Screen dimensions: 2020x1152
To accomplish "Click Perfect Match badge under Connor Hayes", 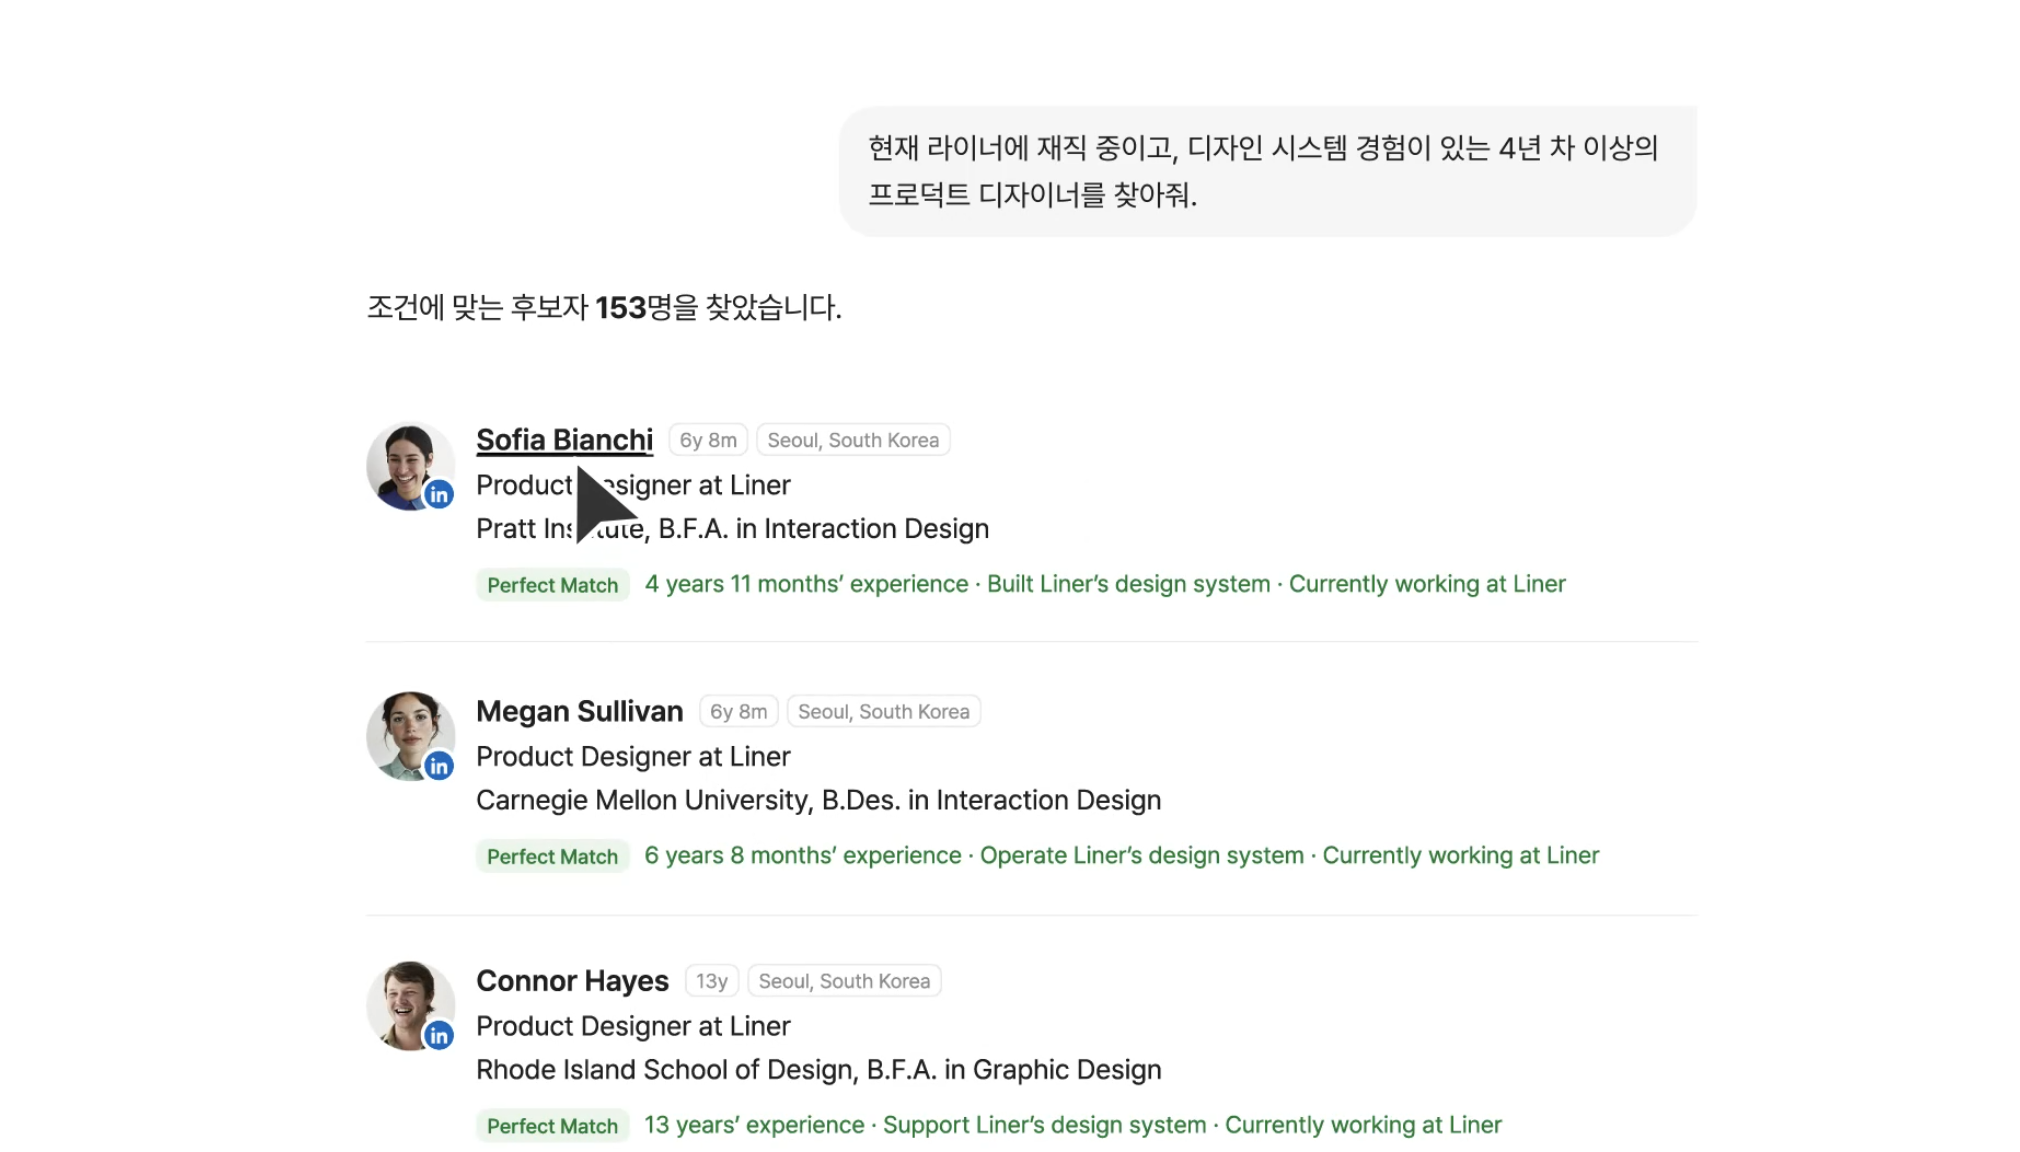I will click(552, 1126).
